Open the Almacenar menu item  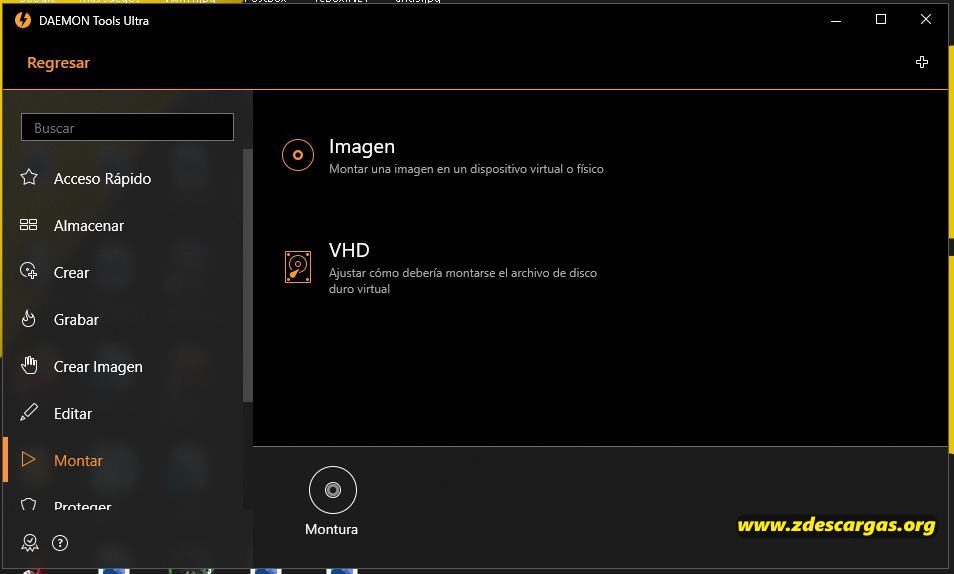(x=89, y=225)
